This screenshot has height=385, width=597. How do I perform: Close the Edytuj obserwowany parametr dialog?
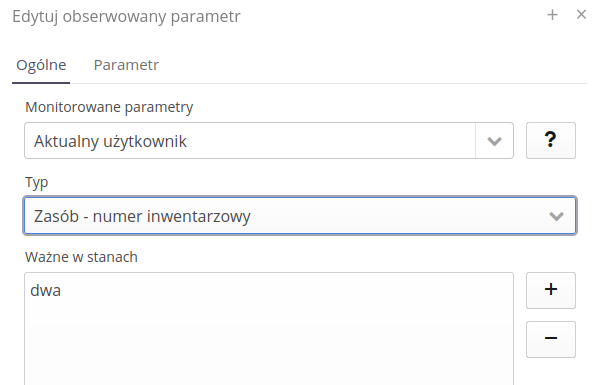coord(581,15)
